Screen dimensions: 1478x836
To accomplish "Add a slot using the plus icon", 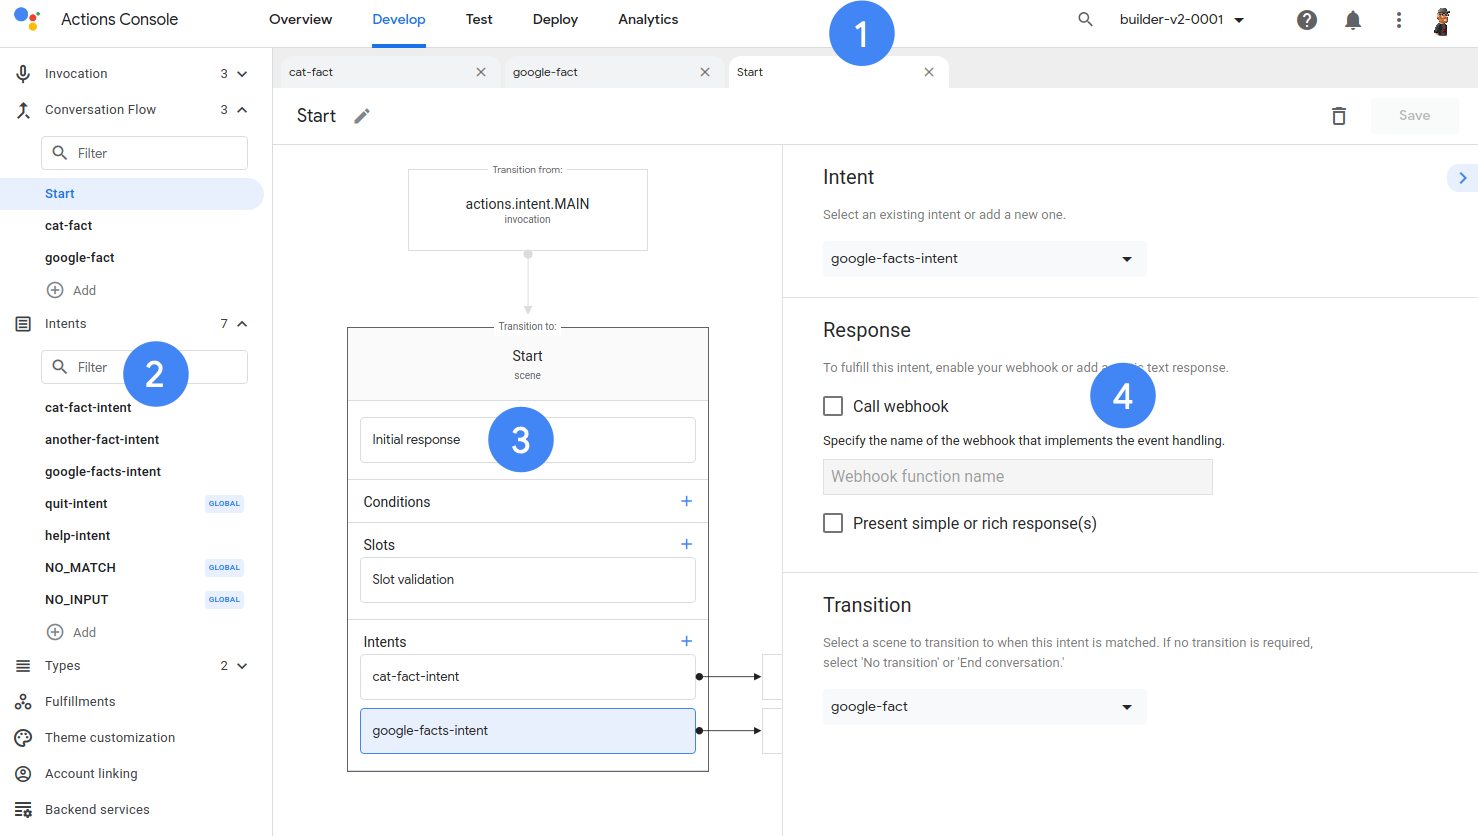I will coord(686,544).
